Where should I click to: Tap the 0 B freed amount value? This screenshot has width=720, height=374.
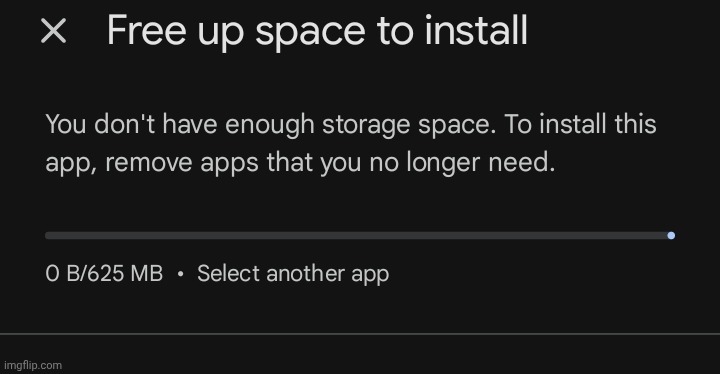click(x=62, y=273)
